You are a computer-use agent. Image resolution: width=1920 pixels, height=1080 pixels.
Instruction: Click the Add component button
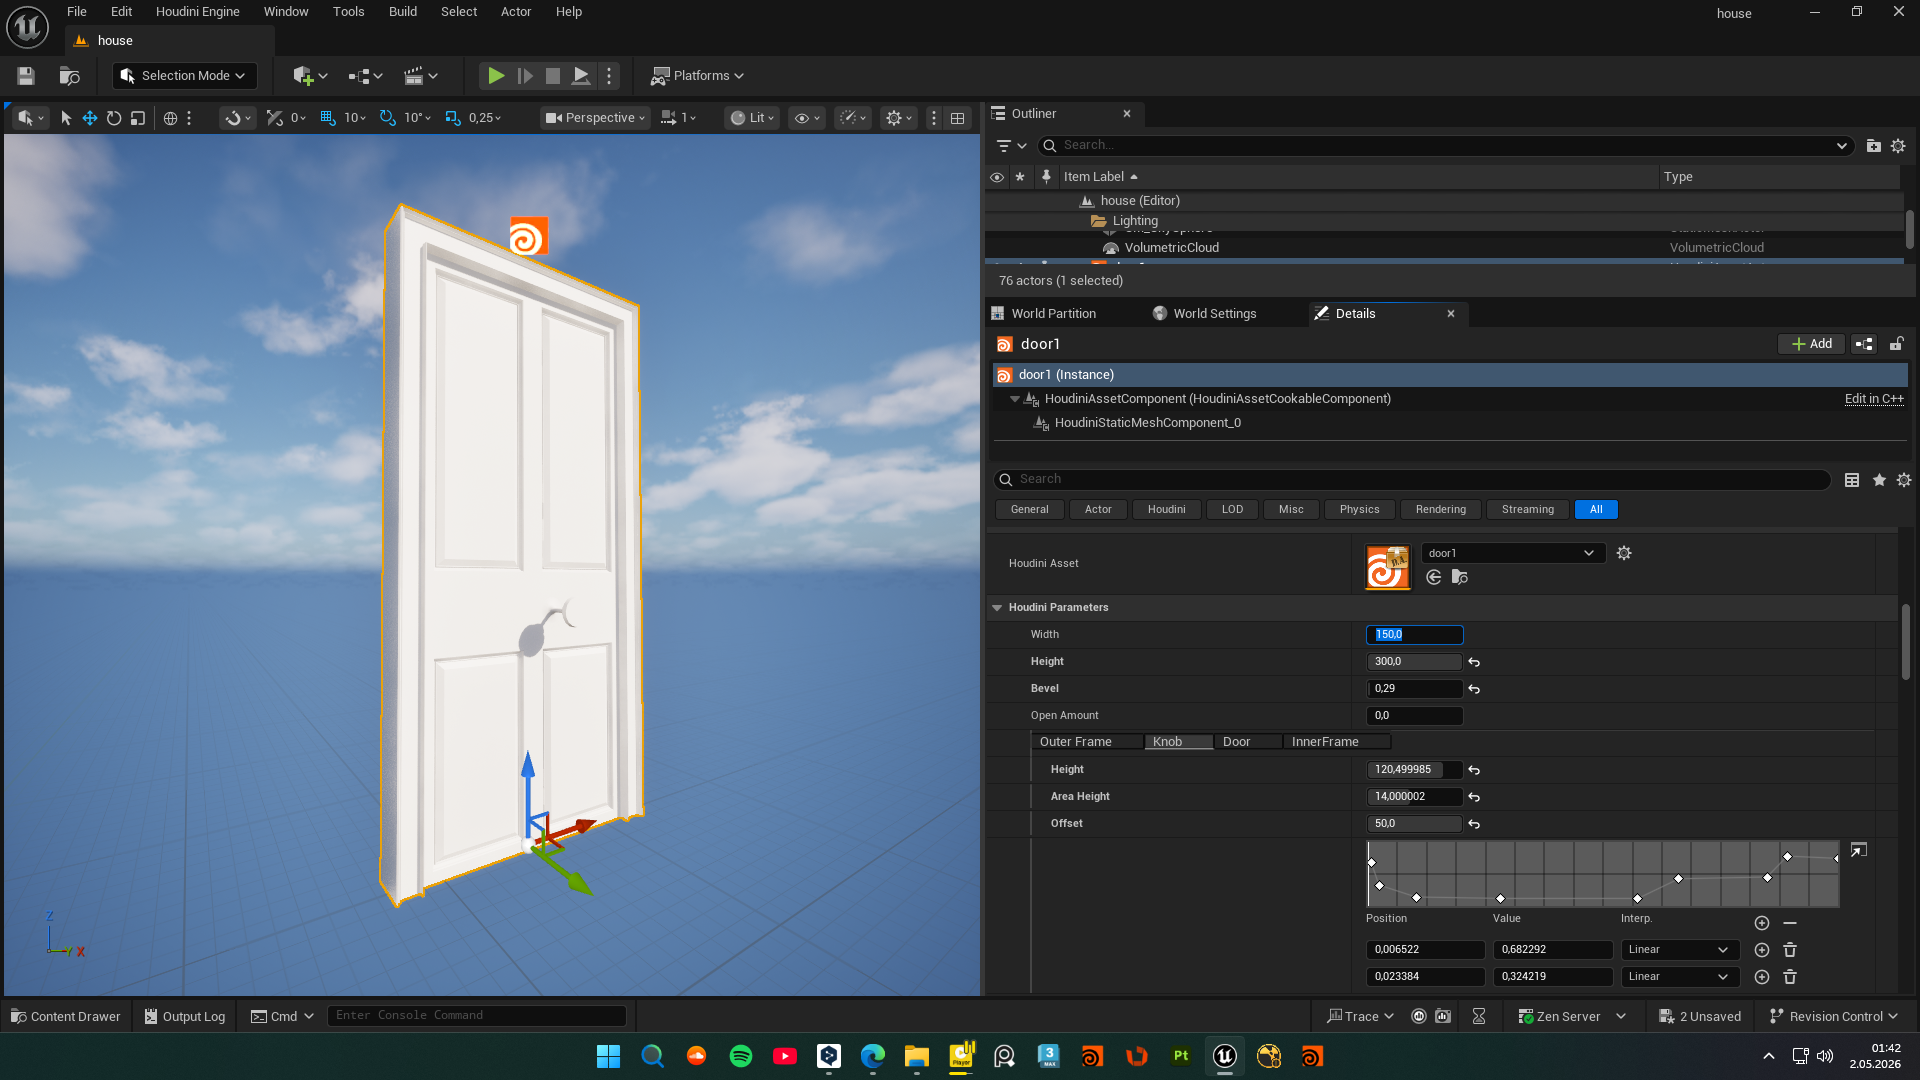click(x=1811, y=344)
